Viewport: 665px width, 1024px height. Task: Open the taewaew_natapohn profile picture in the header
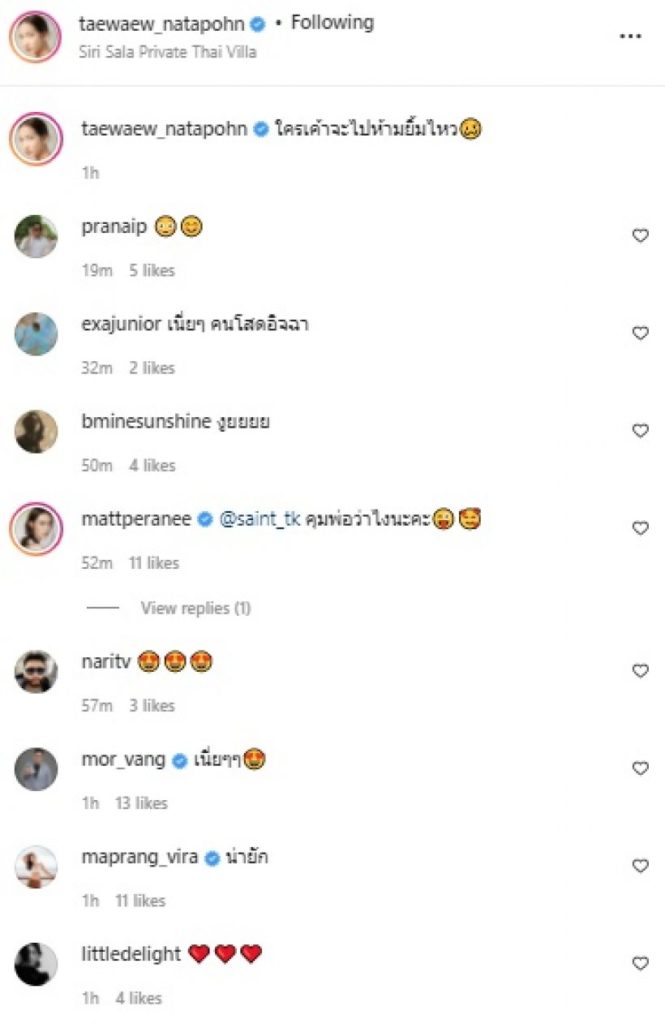coord(37,36)
